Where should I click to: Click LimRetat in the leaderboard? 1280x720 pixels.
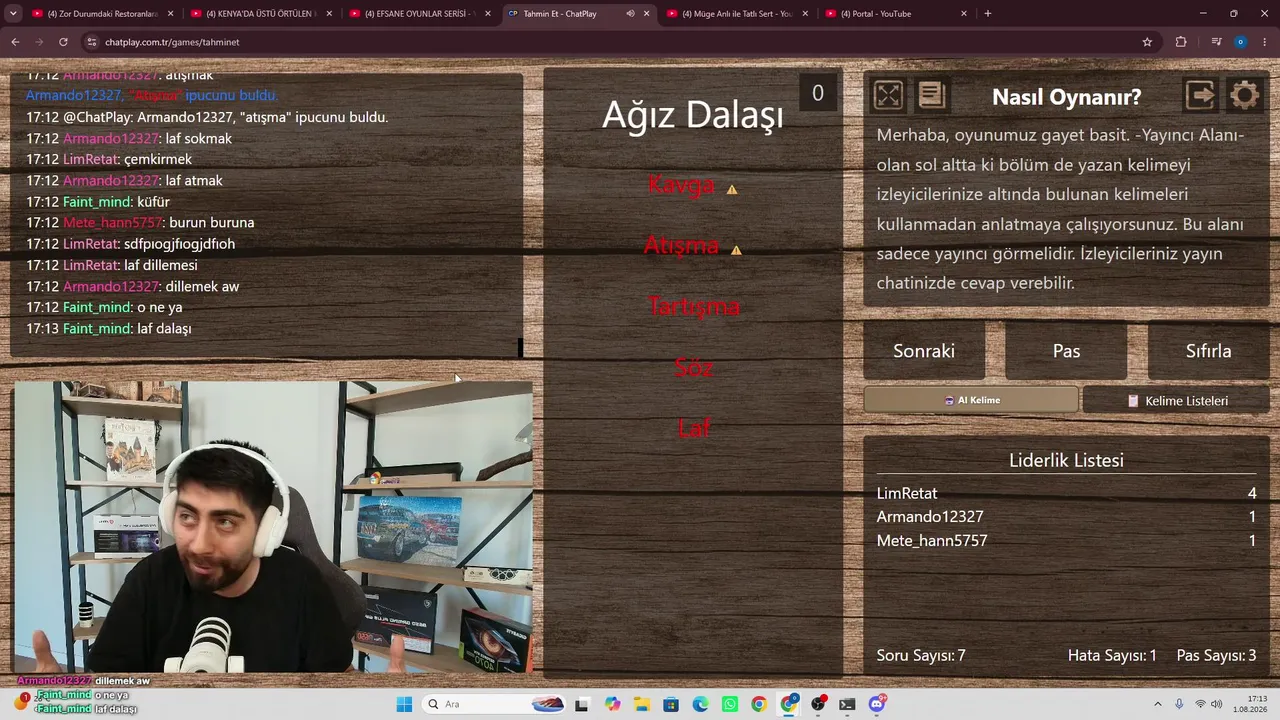click(x=907, y=493)
